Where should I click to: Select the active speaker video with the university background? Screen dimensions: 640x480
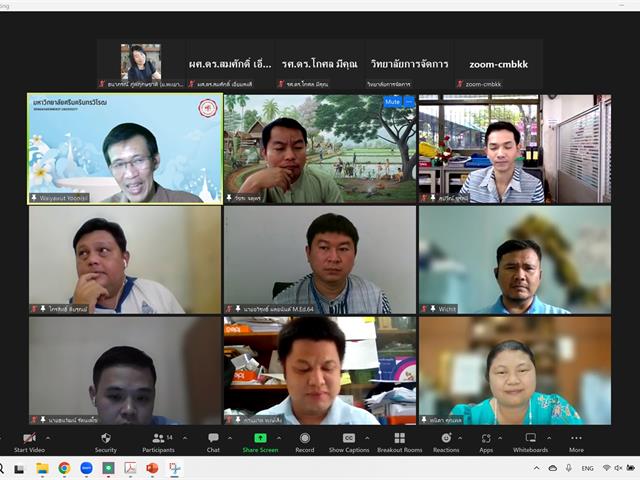click(x=125, y=149)
